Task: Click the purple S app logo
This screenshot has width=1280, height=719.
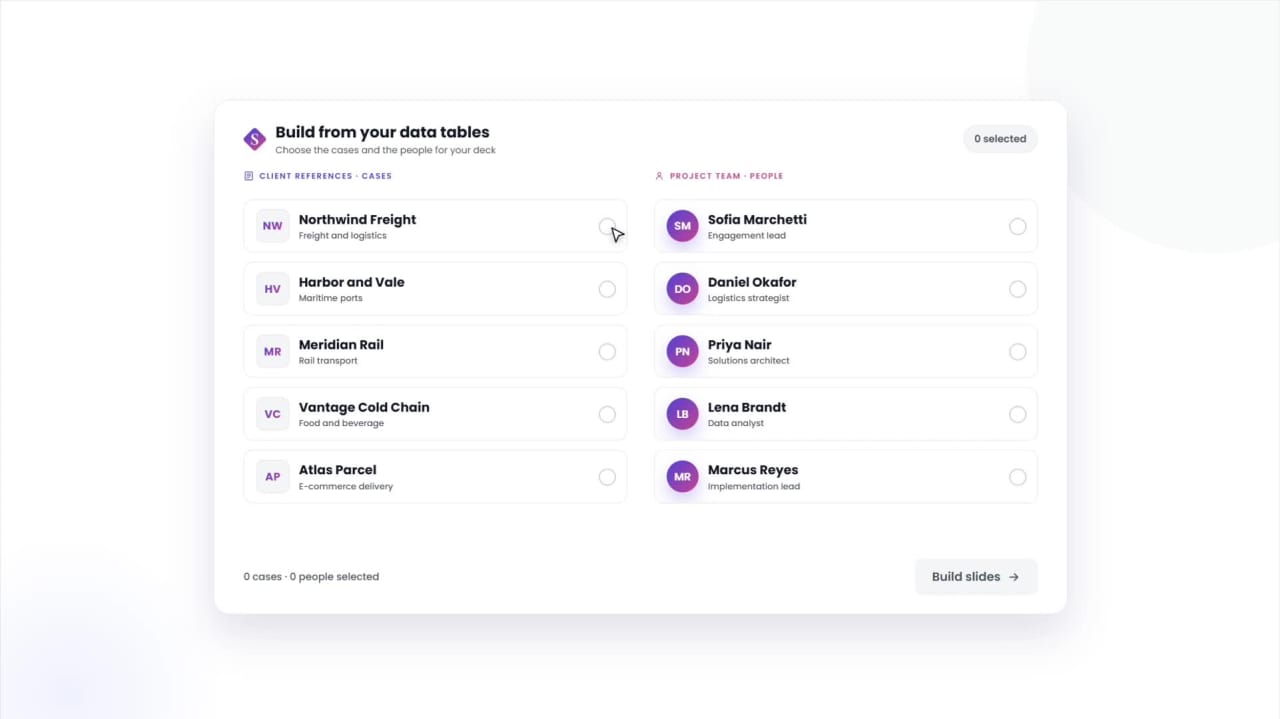Action: tap(255, 139)
